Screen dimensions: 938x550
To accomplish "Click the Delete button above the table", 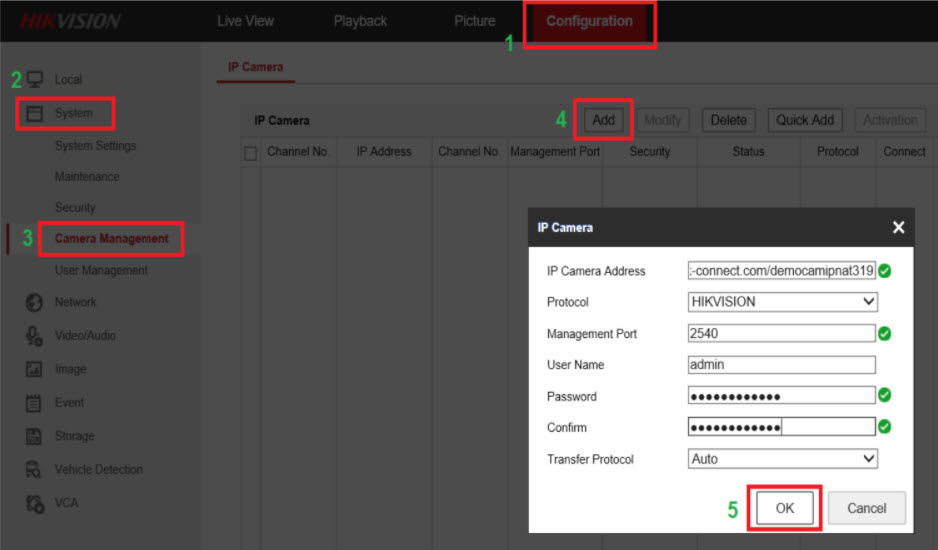I will click(728, 120).
